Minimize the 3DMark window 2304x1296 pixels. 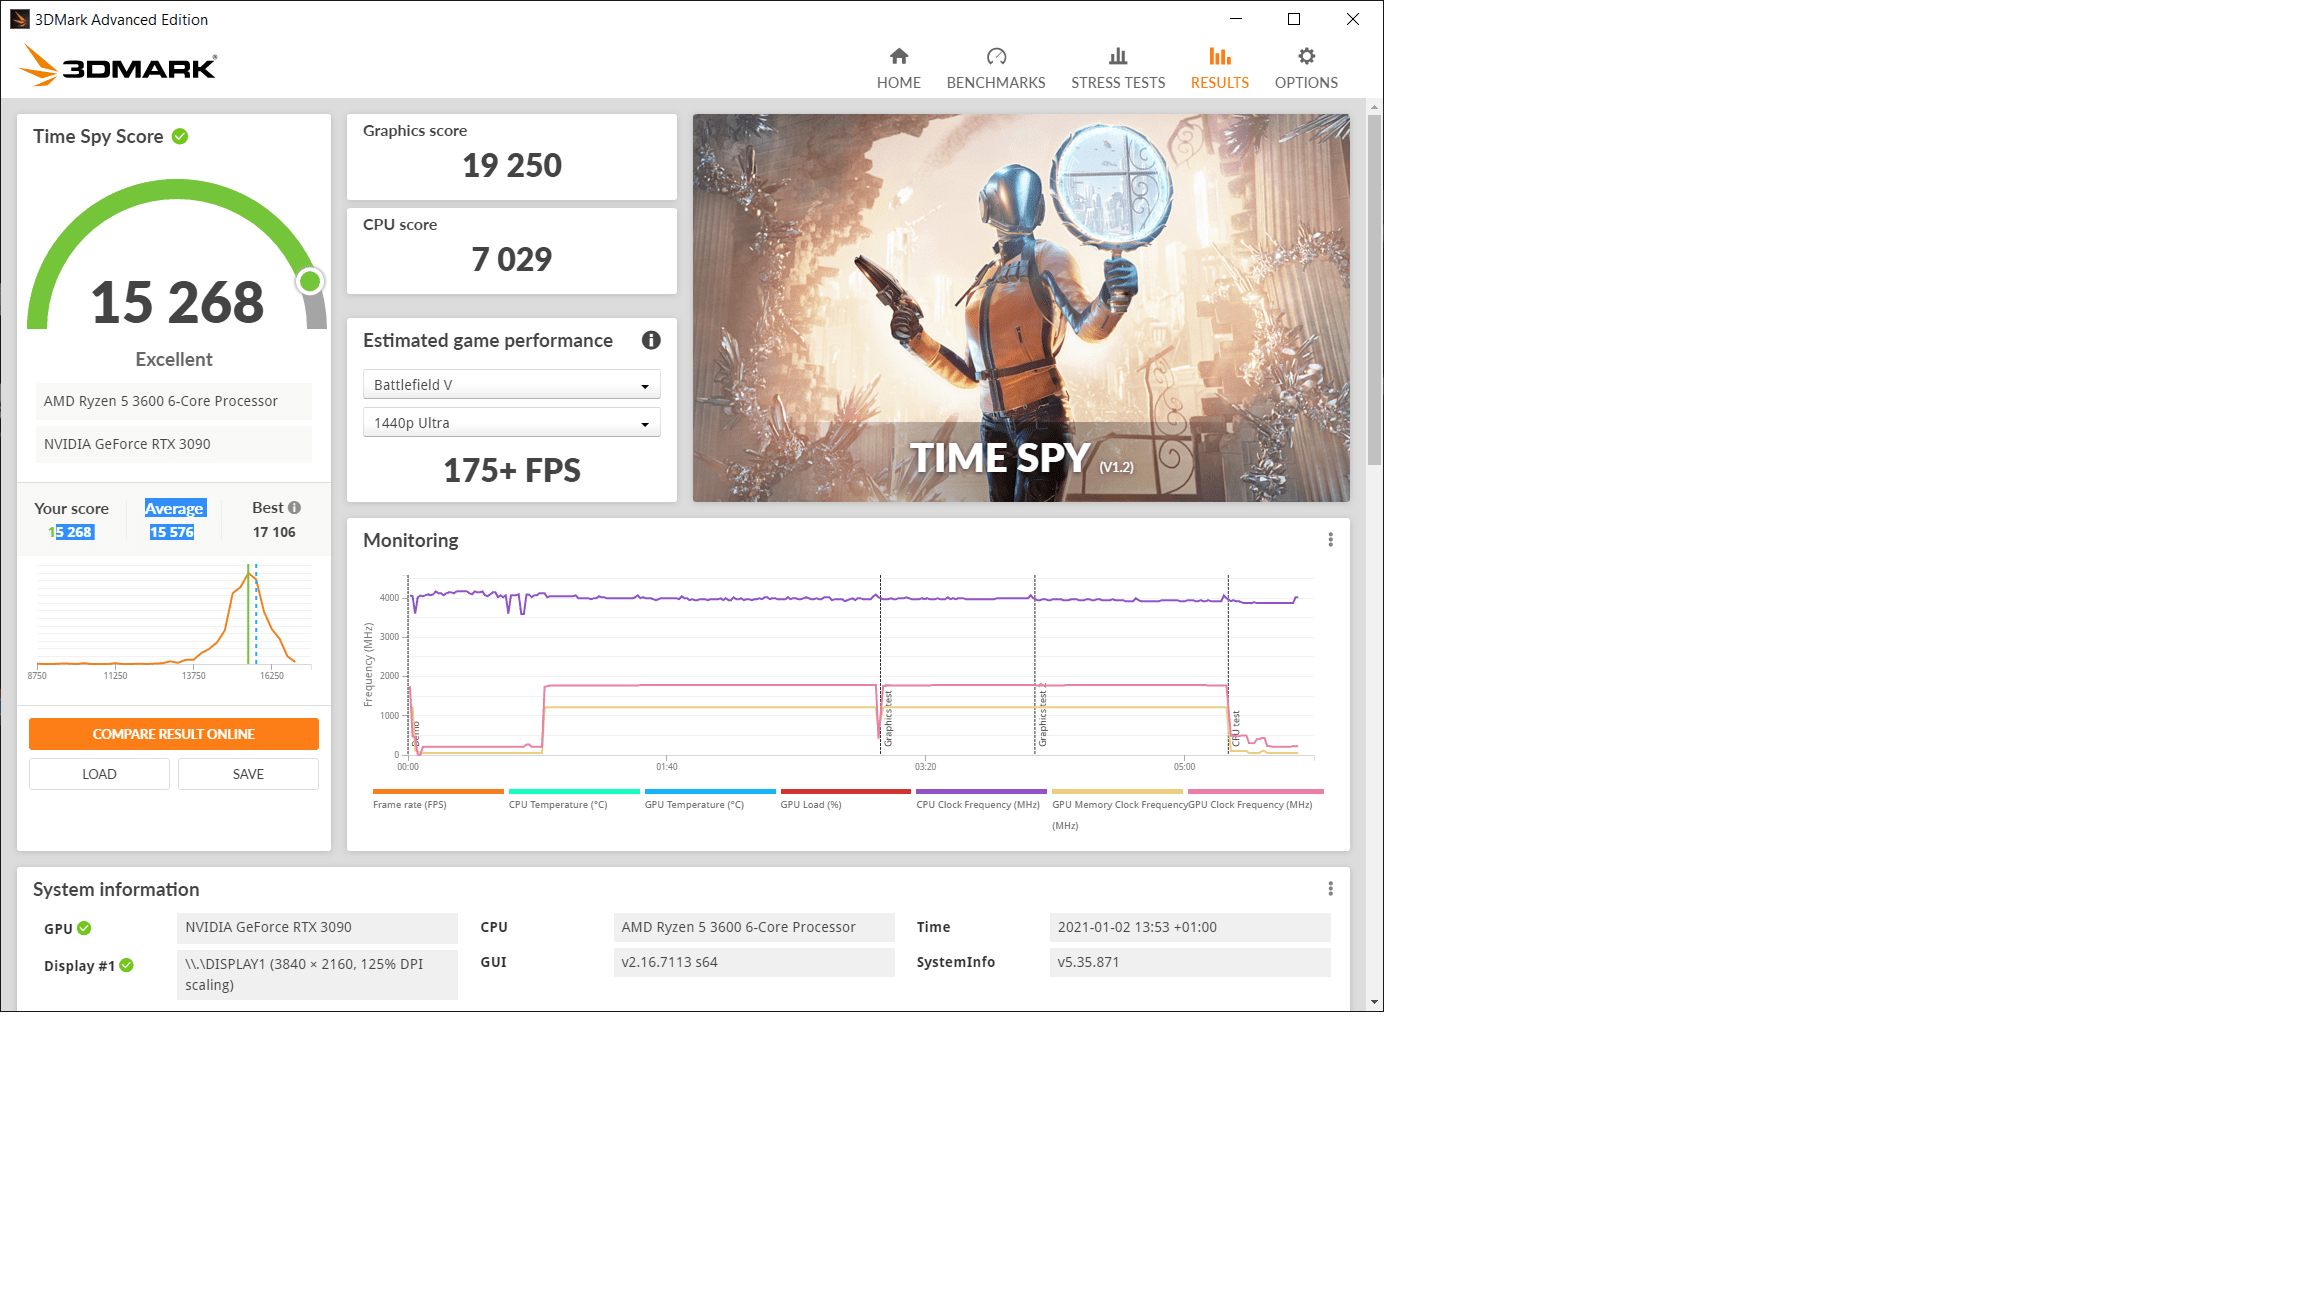(1236, 19)
